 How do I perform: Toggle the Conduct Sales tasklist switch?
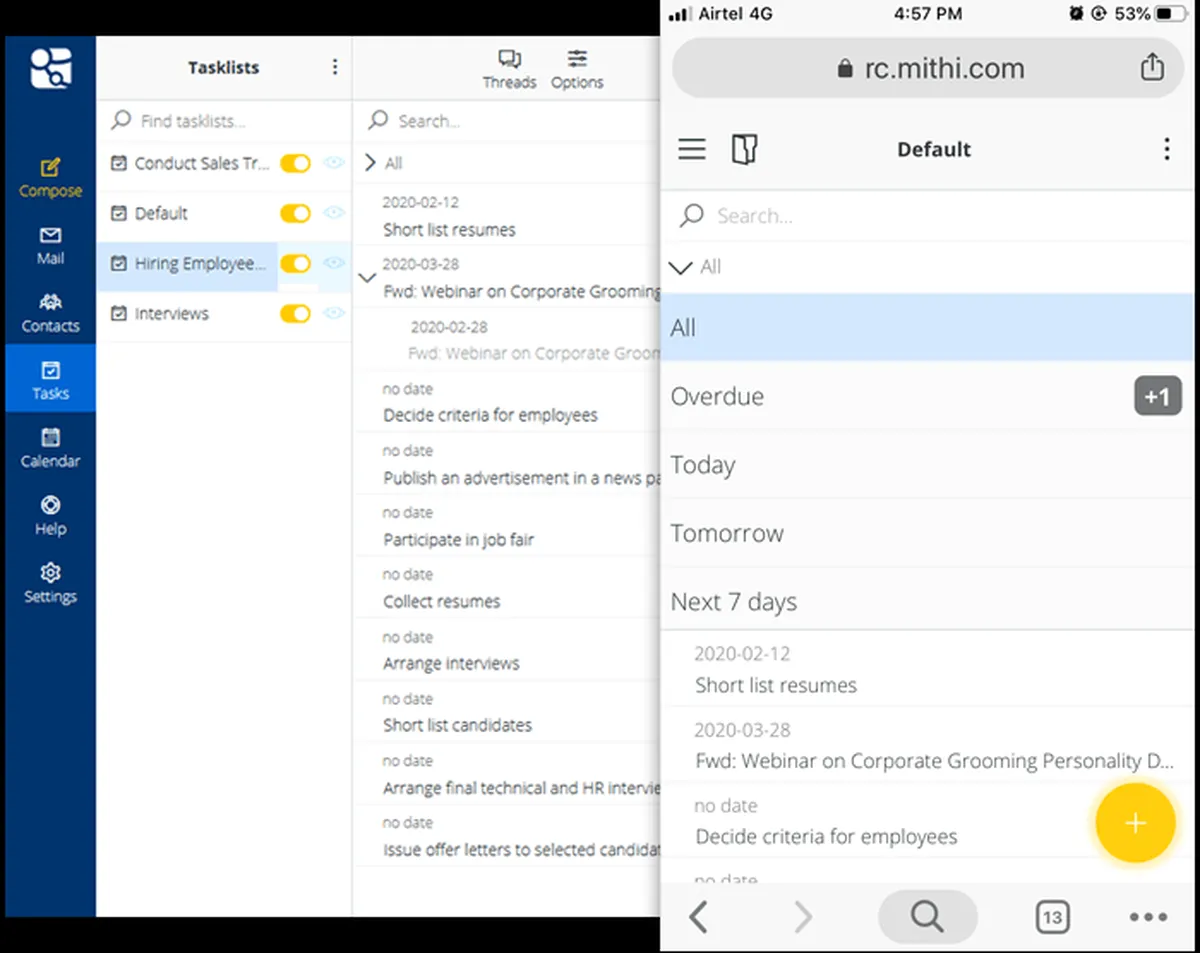point(295,163)
